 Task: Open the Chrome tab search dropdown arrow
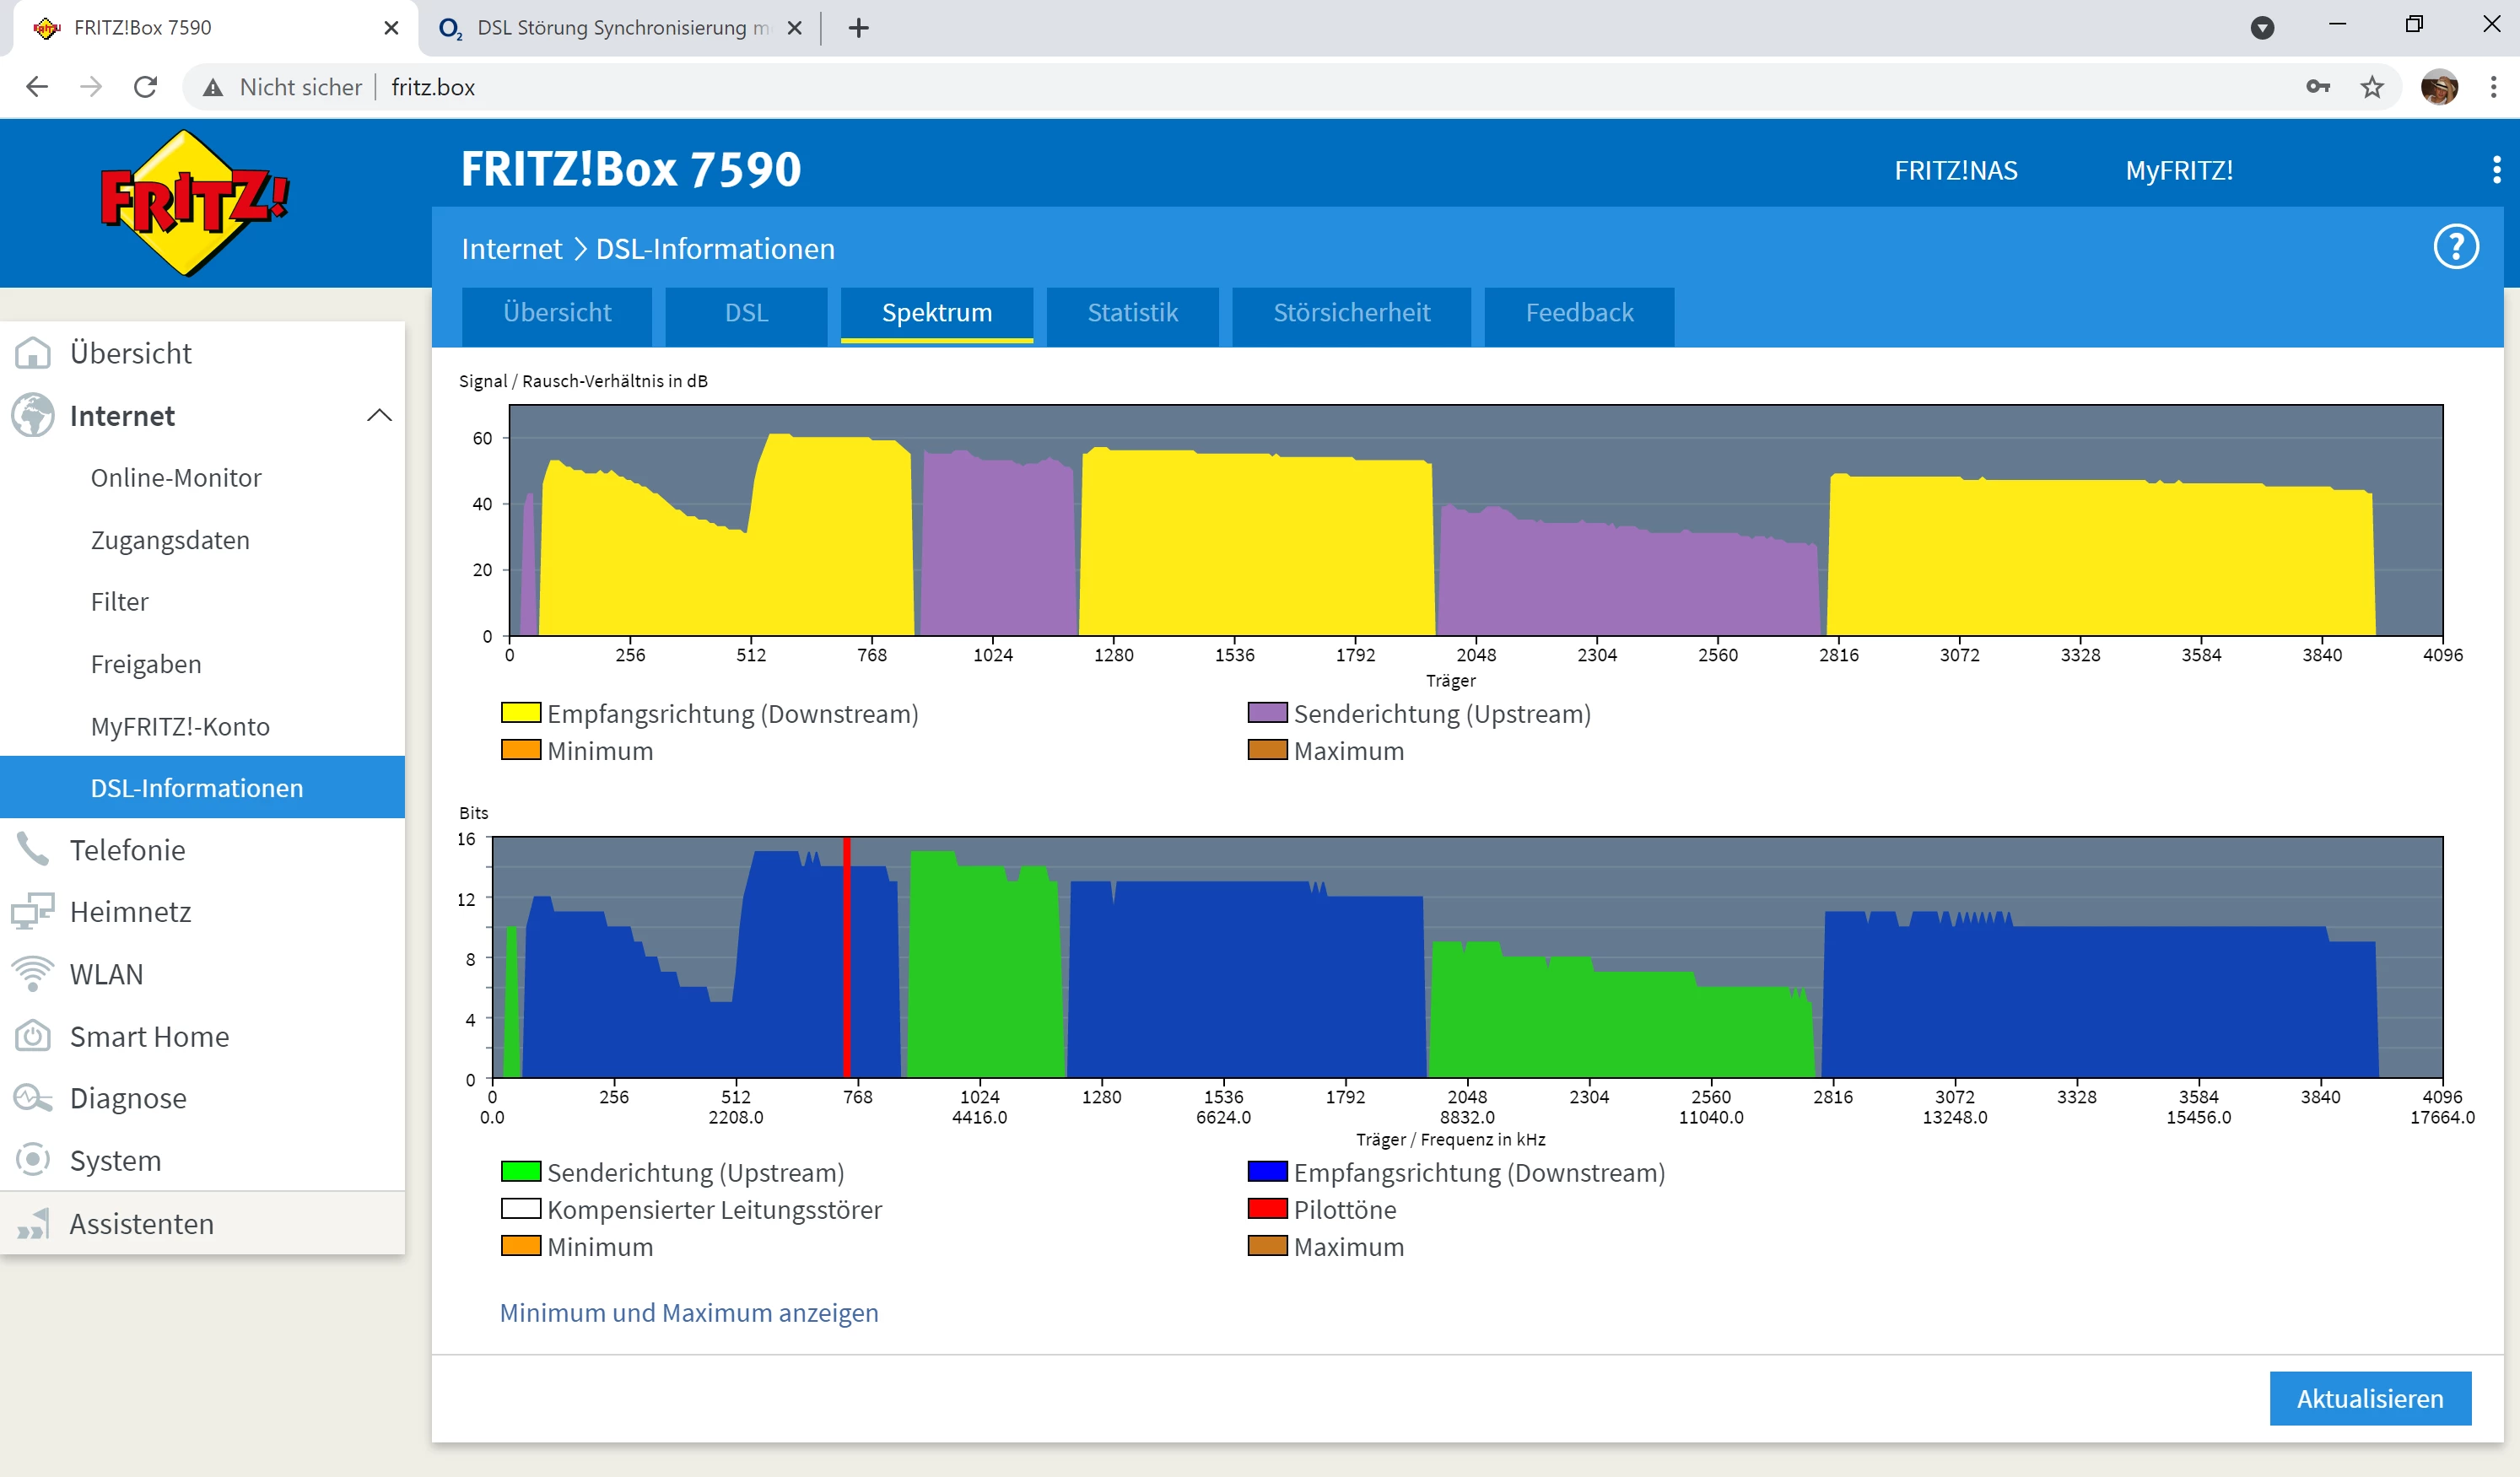[x=2262, y=28]
